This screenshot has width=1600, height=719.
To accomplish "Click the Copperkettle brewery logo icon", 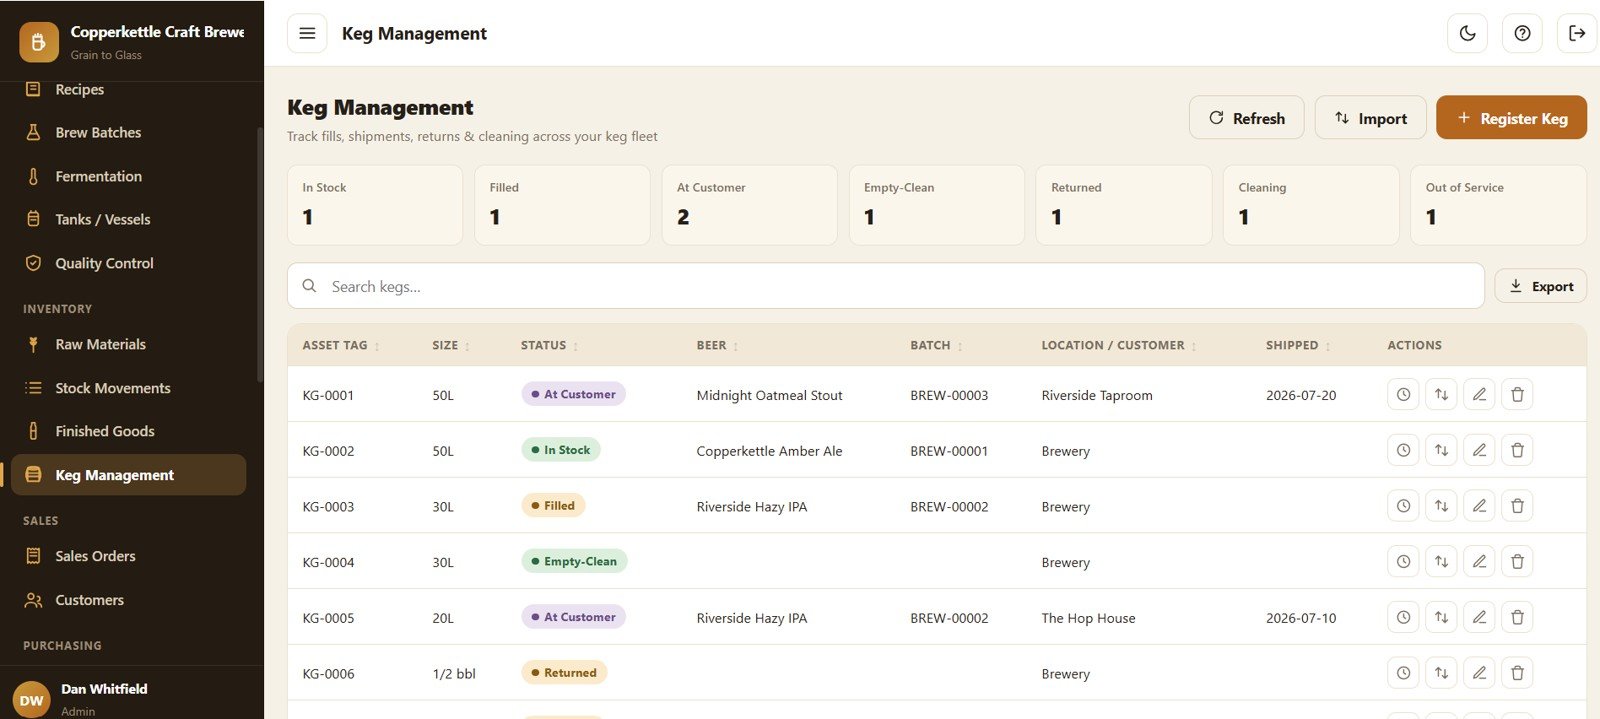I will [x=39, y=42].
